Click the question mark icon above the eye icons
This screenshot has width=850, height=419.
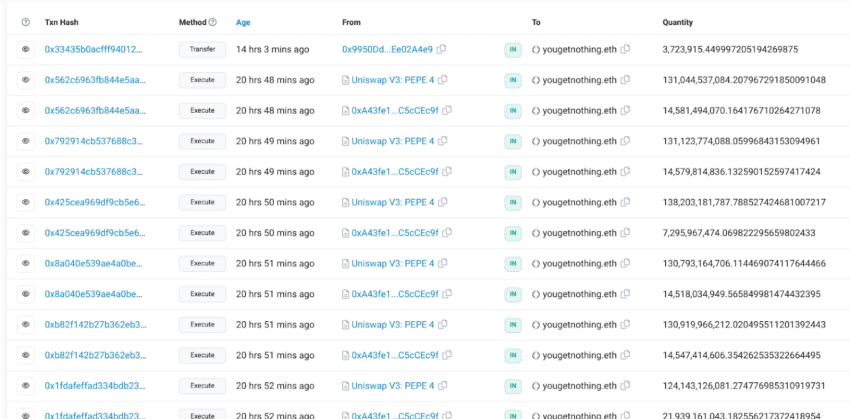click(25, 22)
